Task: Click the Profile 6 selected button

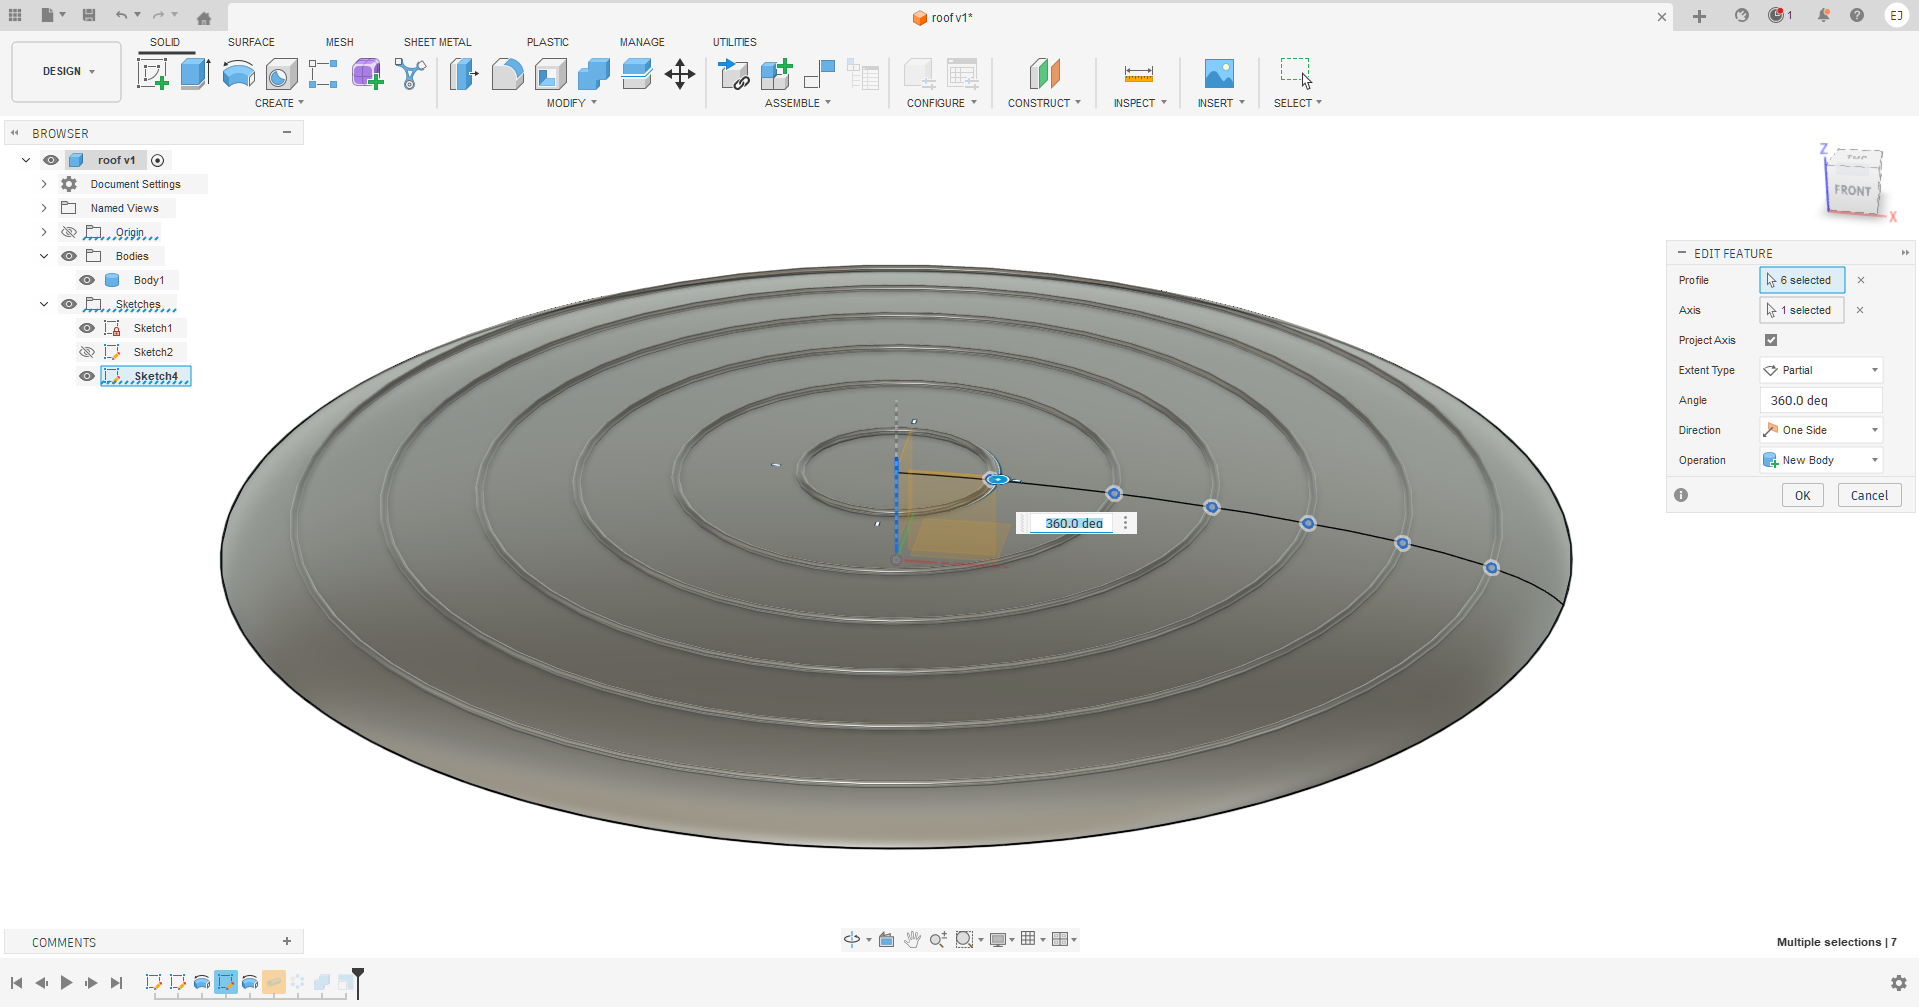Action: point(1802,280)
